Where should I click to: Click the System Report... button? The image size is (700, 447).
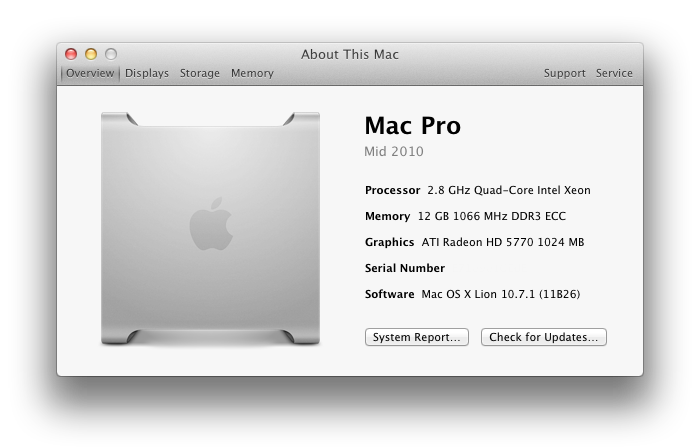[x=417, y=337]
